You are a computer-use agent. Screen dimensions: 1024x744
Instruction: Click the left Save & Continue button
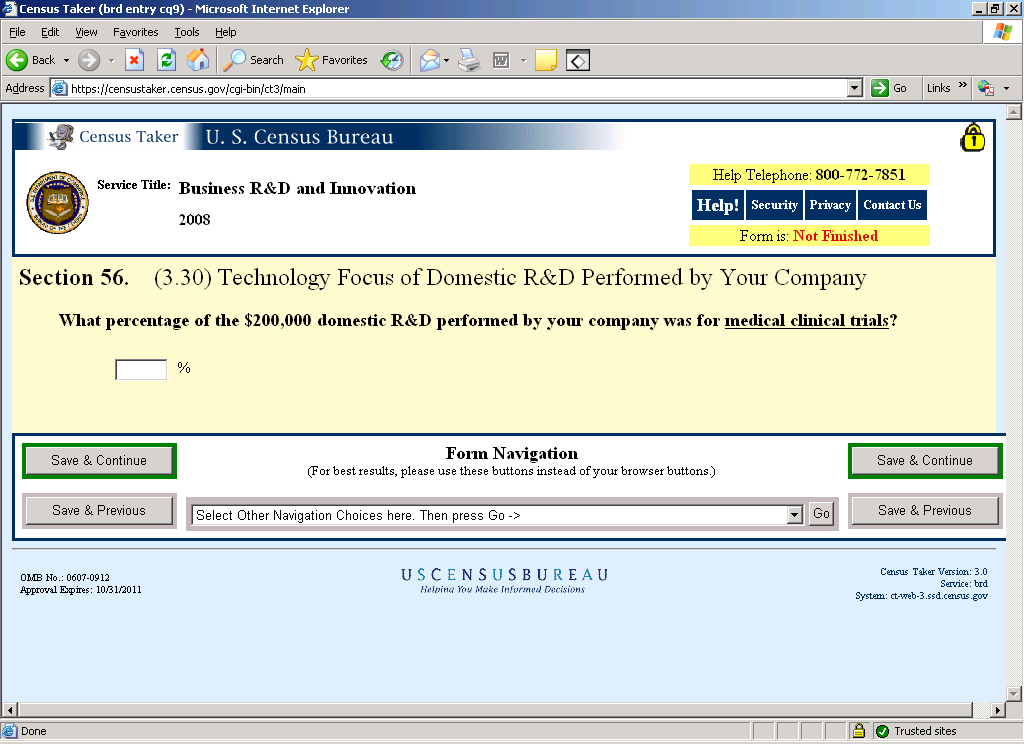pyautogui.click(x=99, y=461)
